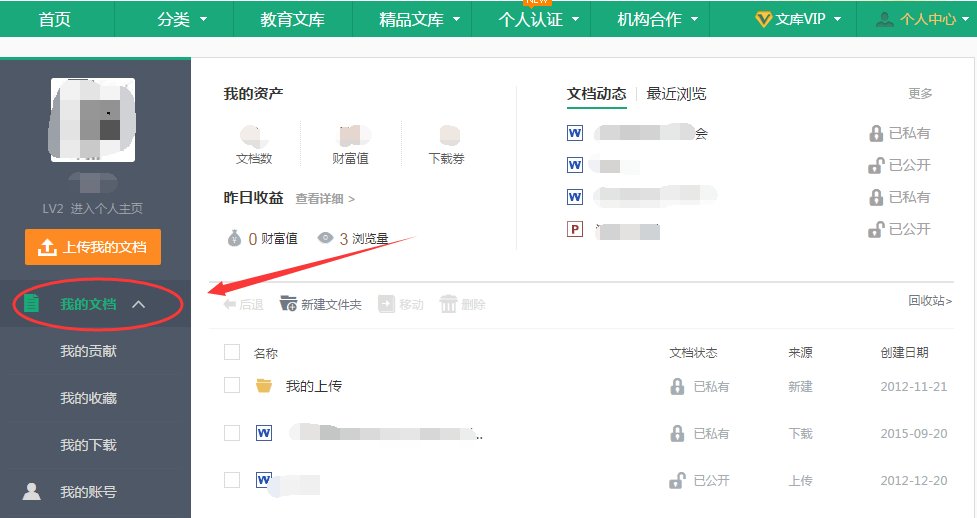
Task: Click the yellow folder icon of 我的上传
Action: (264, 386)
